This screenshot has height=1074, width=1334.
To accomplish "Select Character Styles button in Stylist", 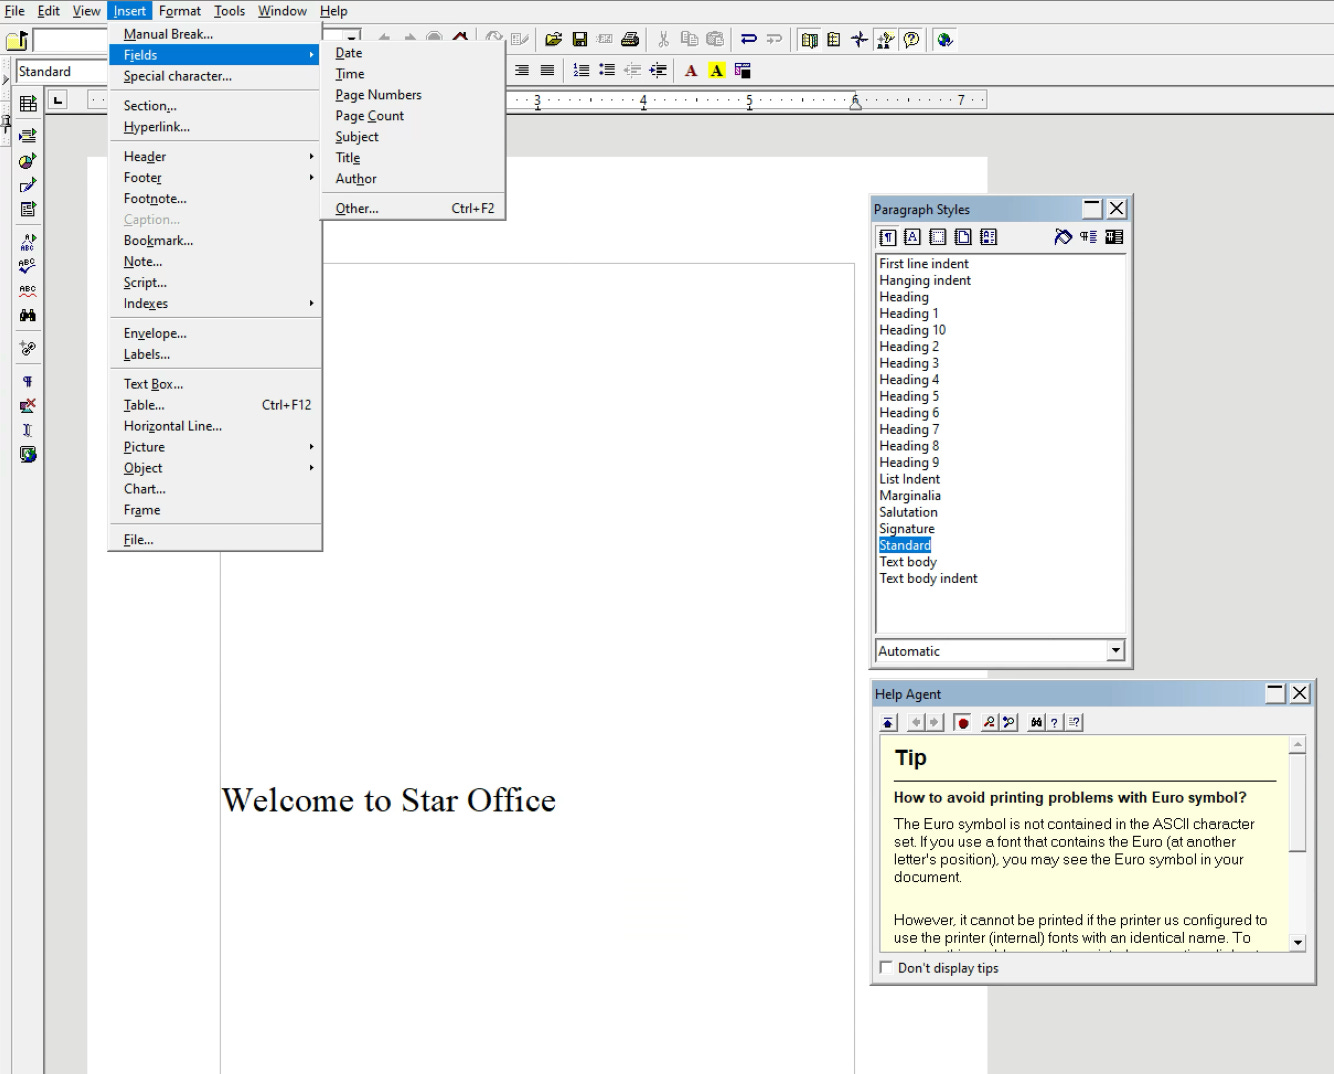I will pyautogui.click(x=912, y=237).
